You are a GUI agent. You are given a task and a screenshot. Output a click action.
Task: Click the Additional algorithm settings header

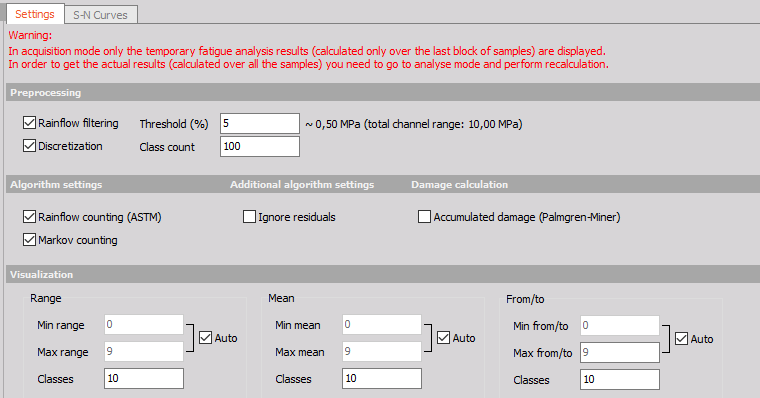pyautogui.click(x=302, y=184)
